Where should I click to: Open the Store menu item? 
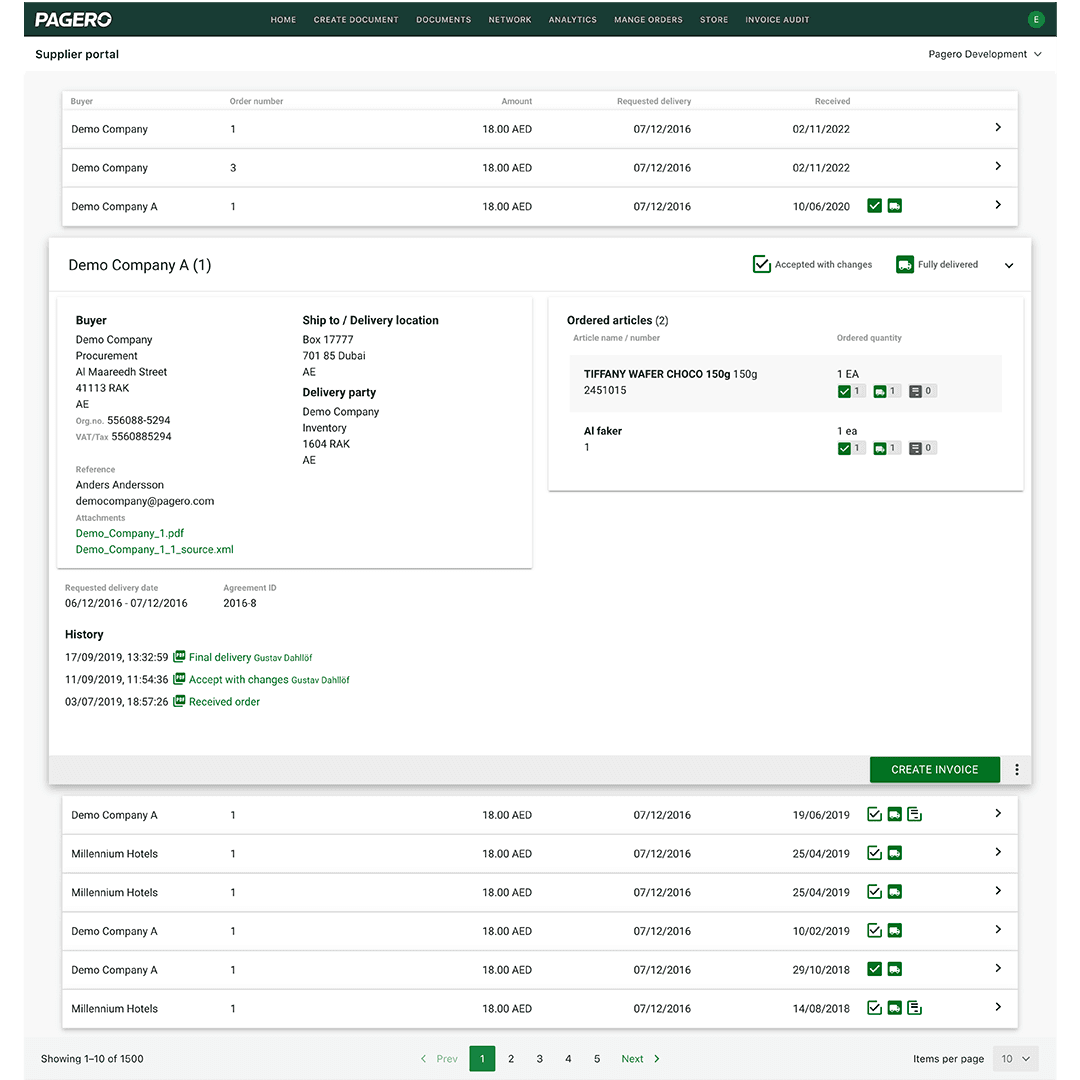coord(714,20)
